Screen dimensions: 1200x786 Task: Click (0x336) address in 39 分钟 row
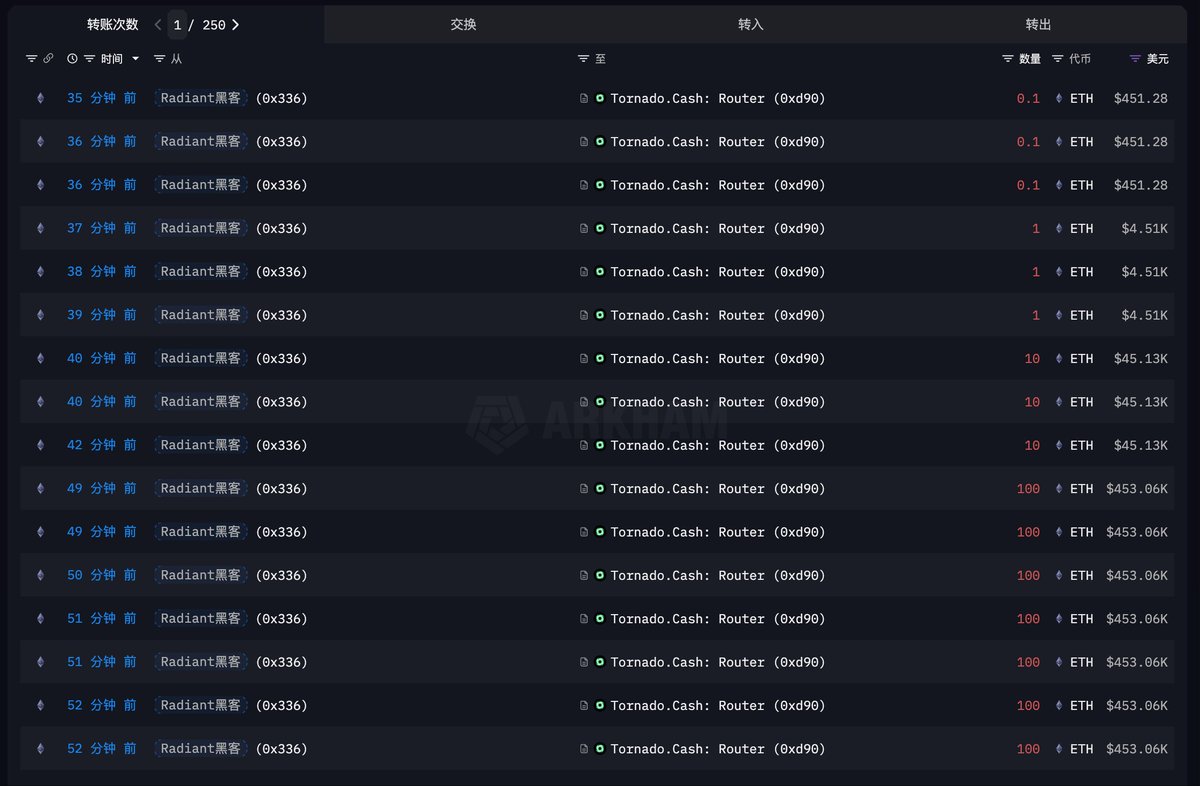(281, 315)
